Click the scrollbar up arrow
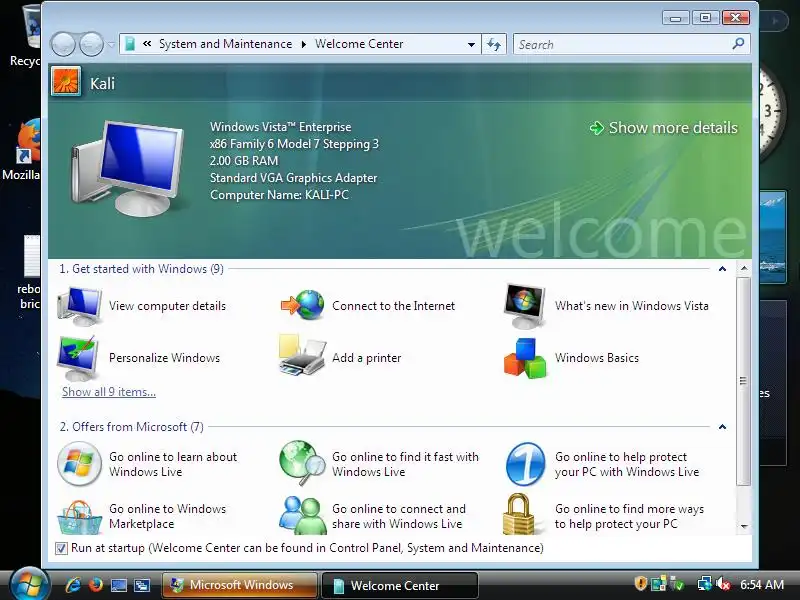The image size is (800, 600). click(744, 268)
